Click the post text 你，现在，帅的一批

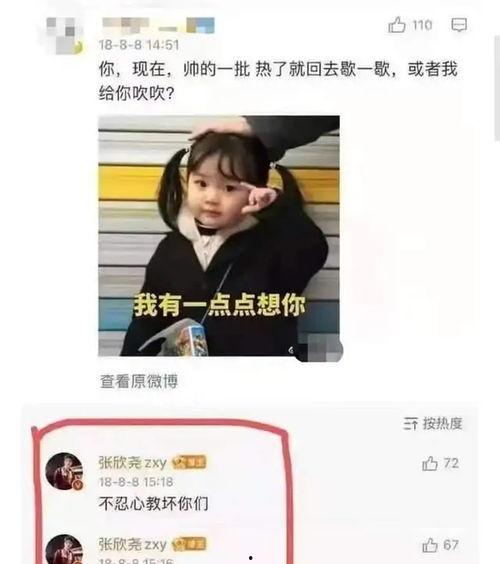tap(174, 69)
